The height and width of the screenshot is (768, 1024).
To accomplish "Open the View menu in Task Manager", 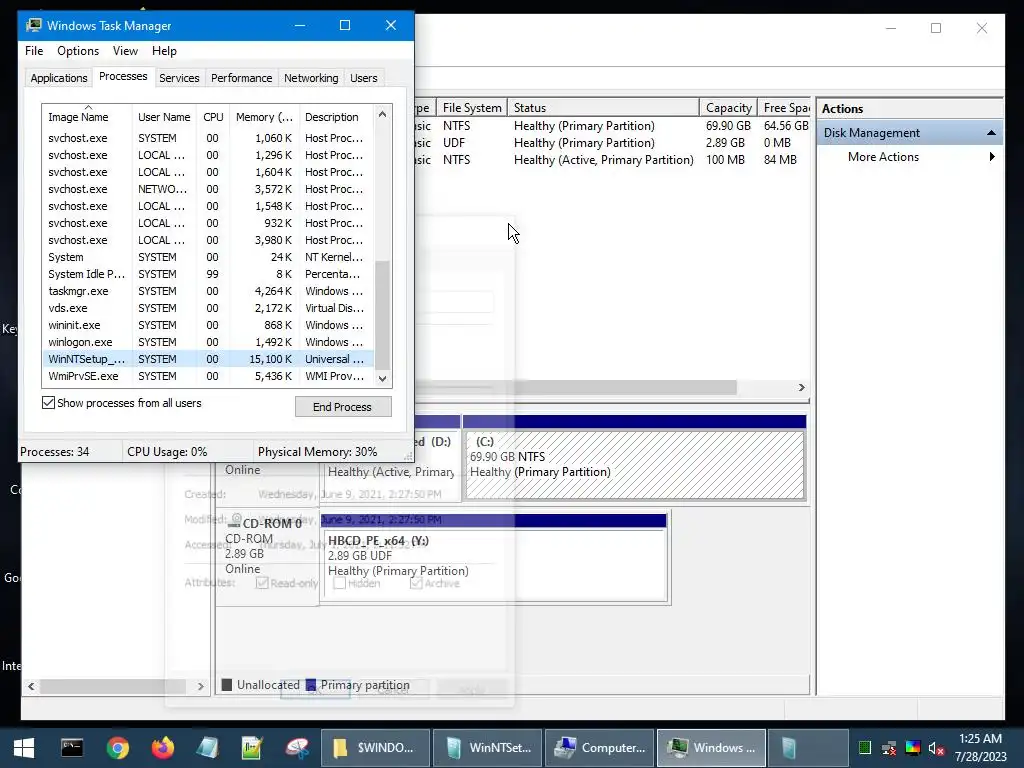I will click(x=125, y=51).
